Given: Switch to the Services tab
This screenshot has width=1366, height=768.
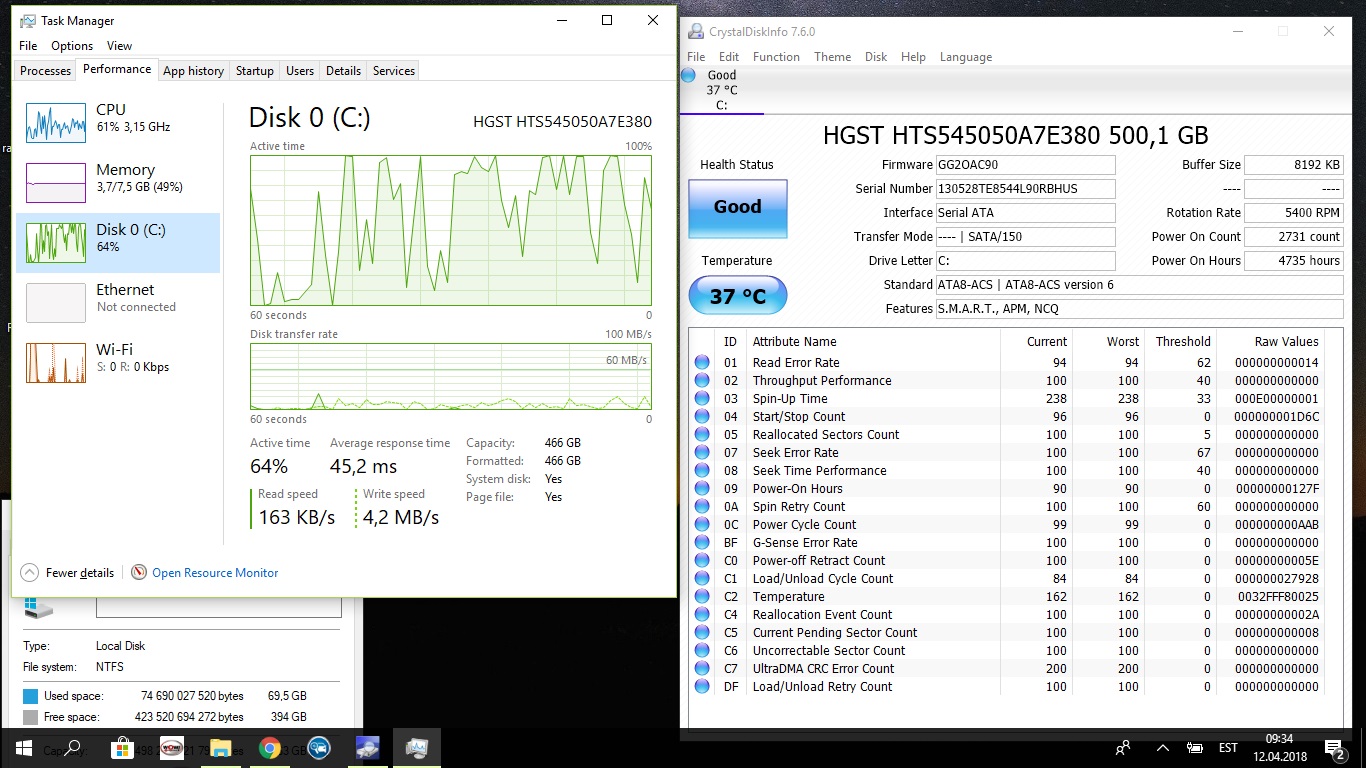Looking at the screenshot, I should 394,71.
